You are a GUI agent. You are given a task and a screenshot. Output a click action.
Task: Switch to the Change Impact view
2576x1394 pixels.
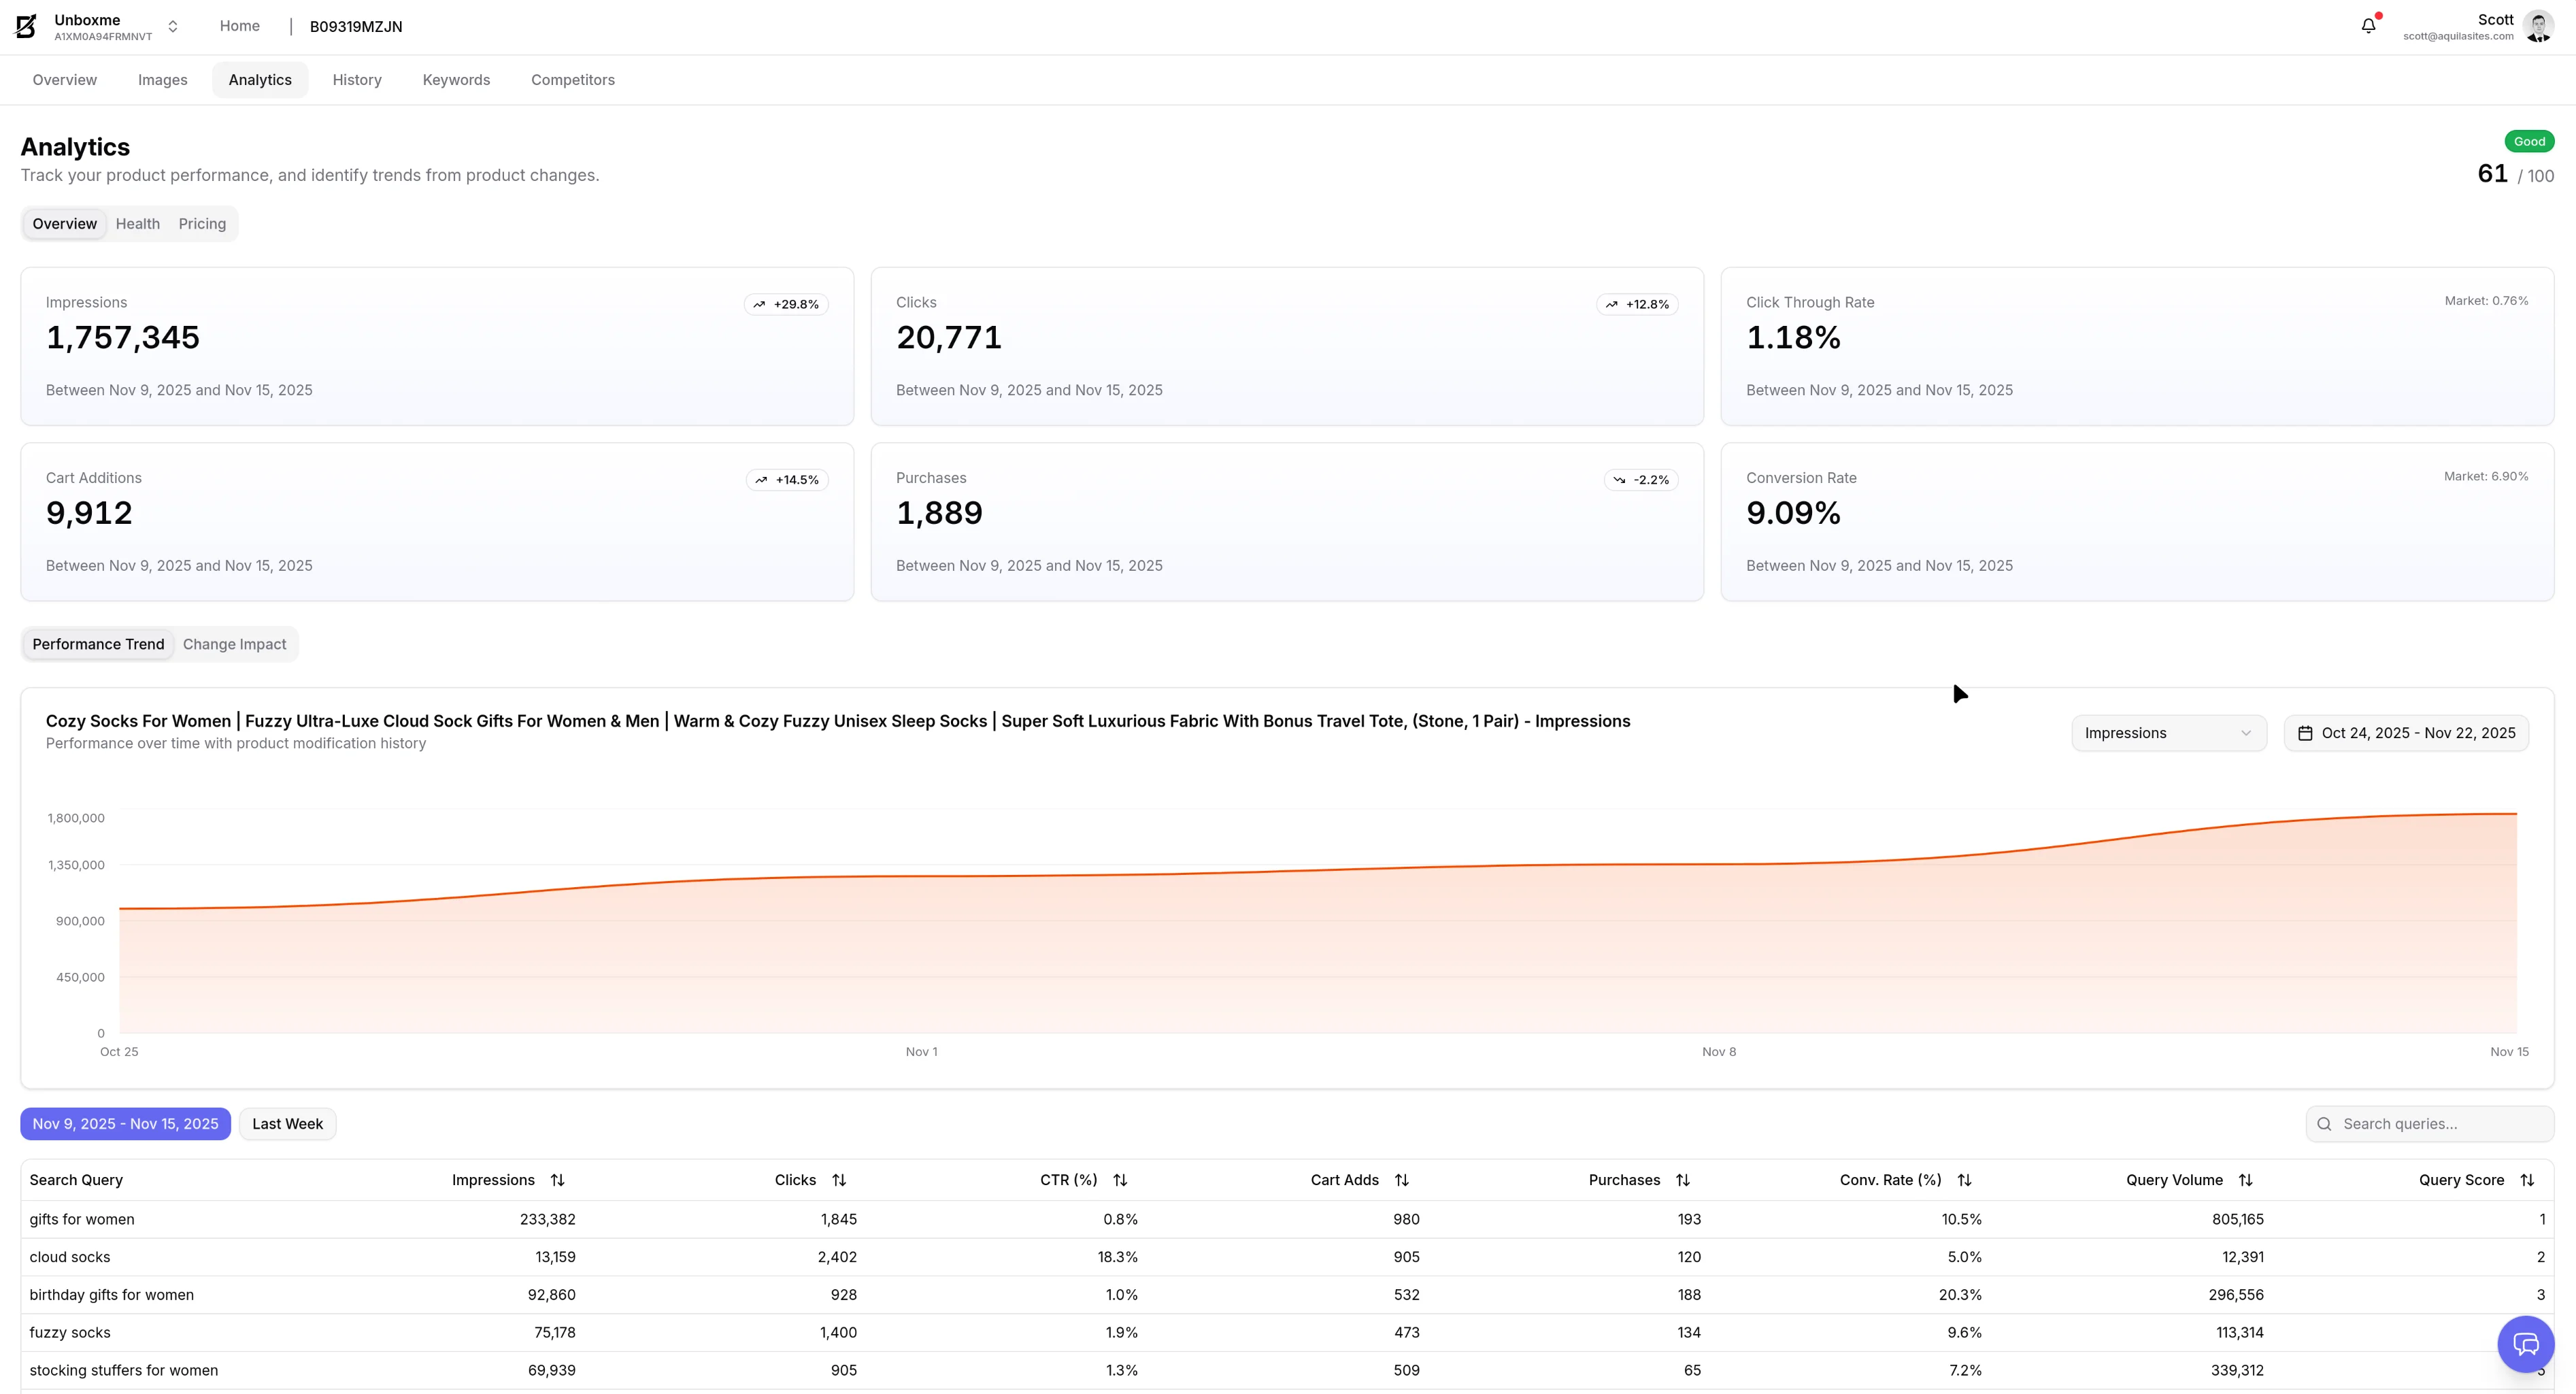234,644
